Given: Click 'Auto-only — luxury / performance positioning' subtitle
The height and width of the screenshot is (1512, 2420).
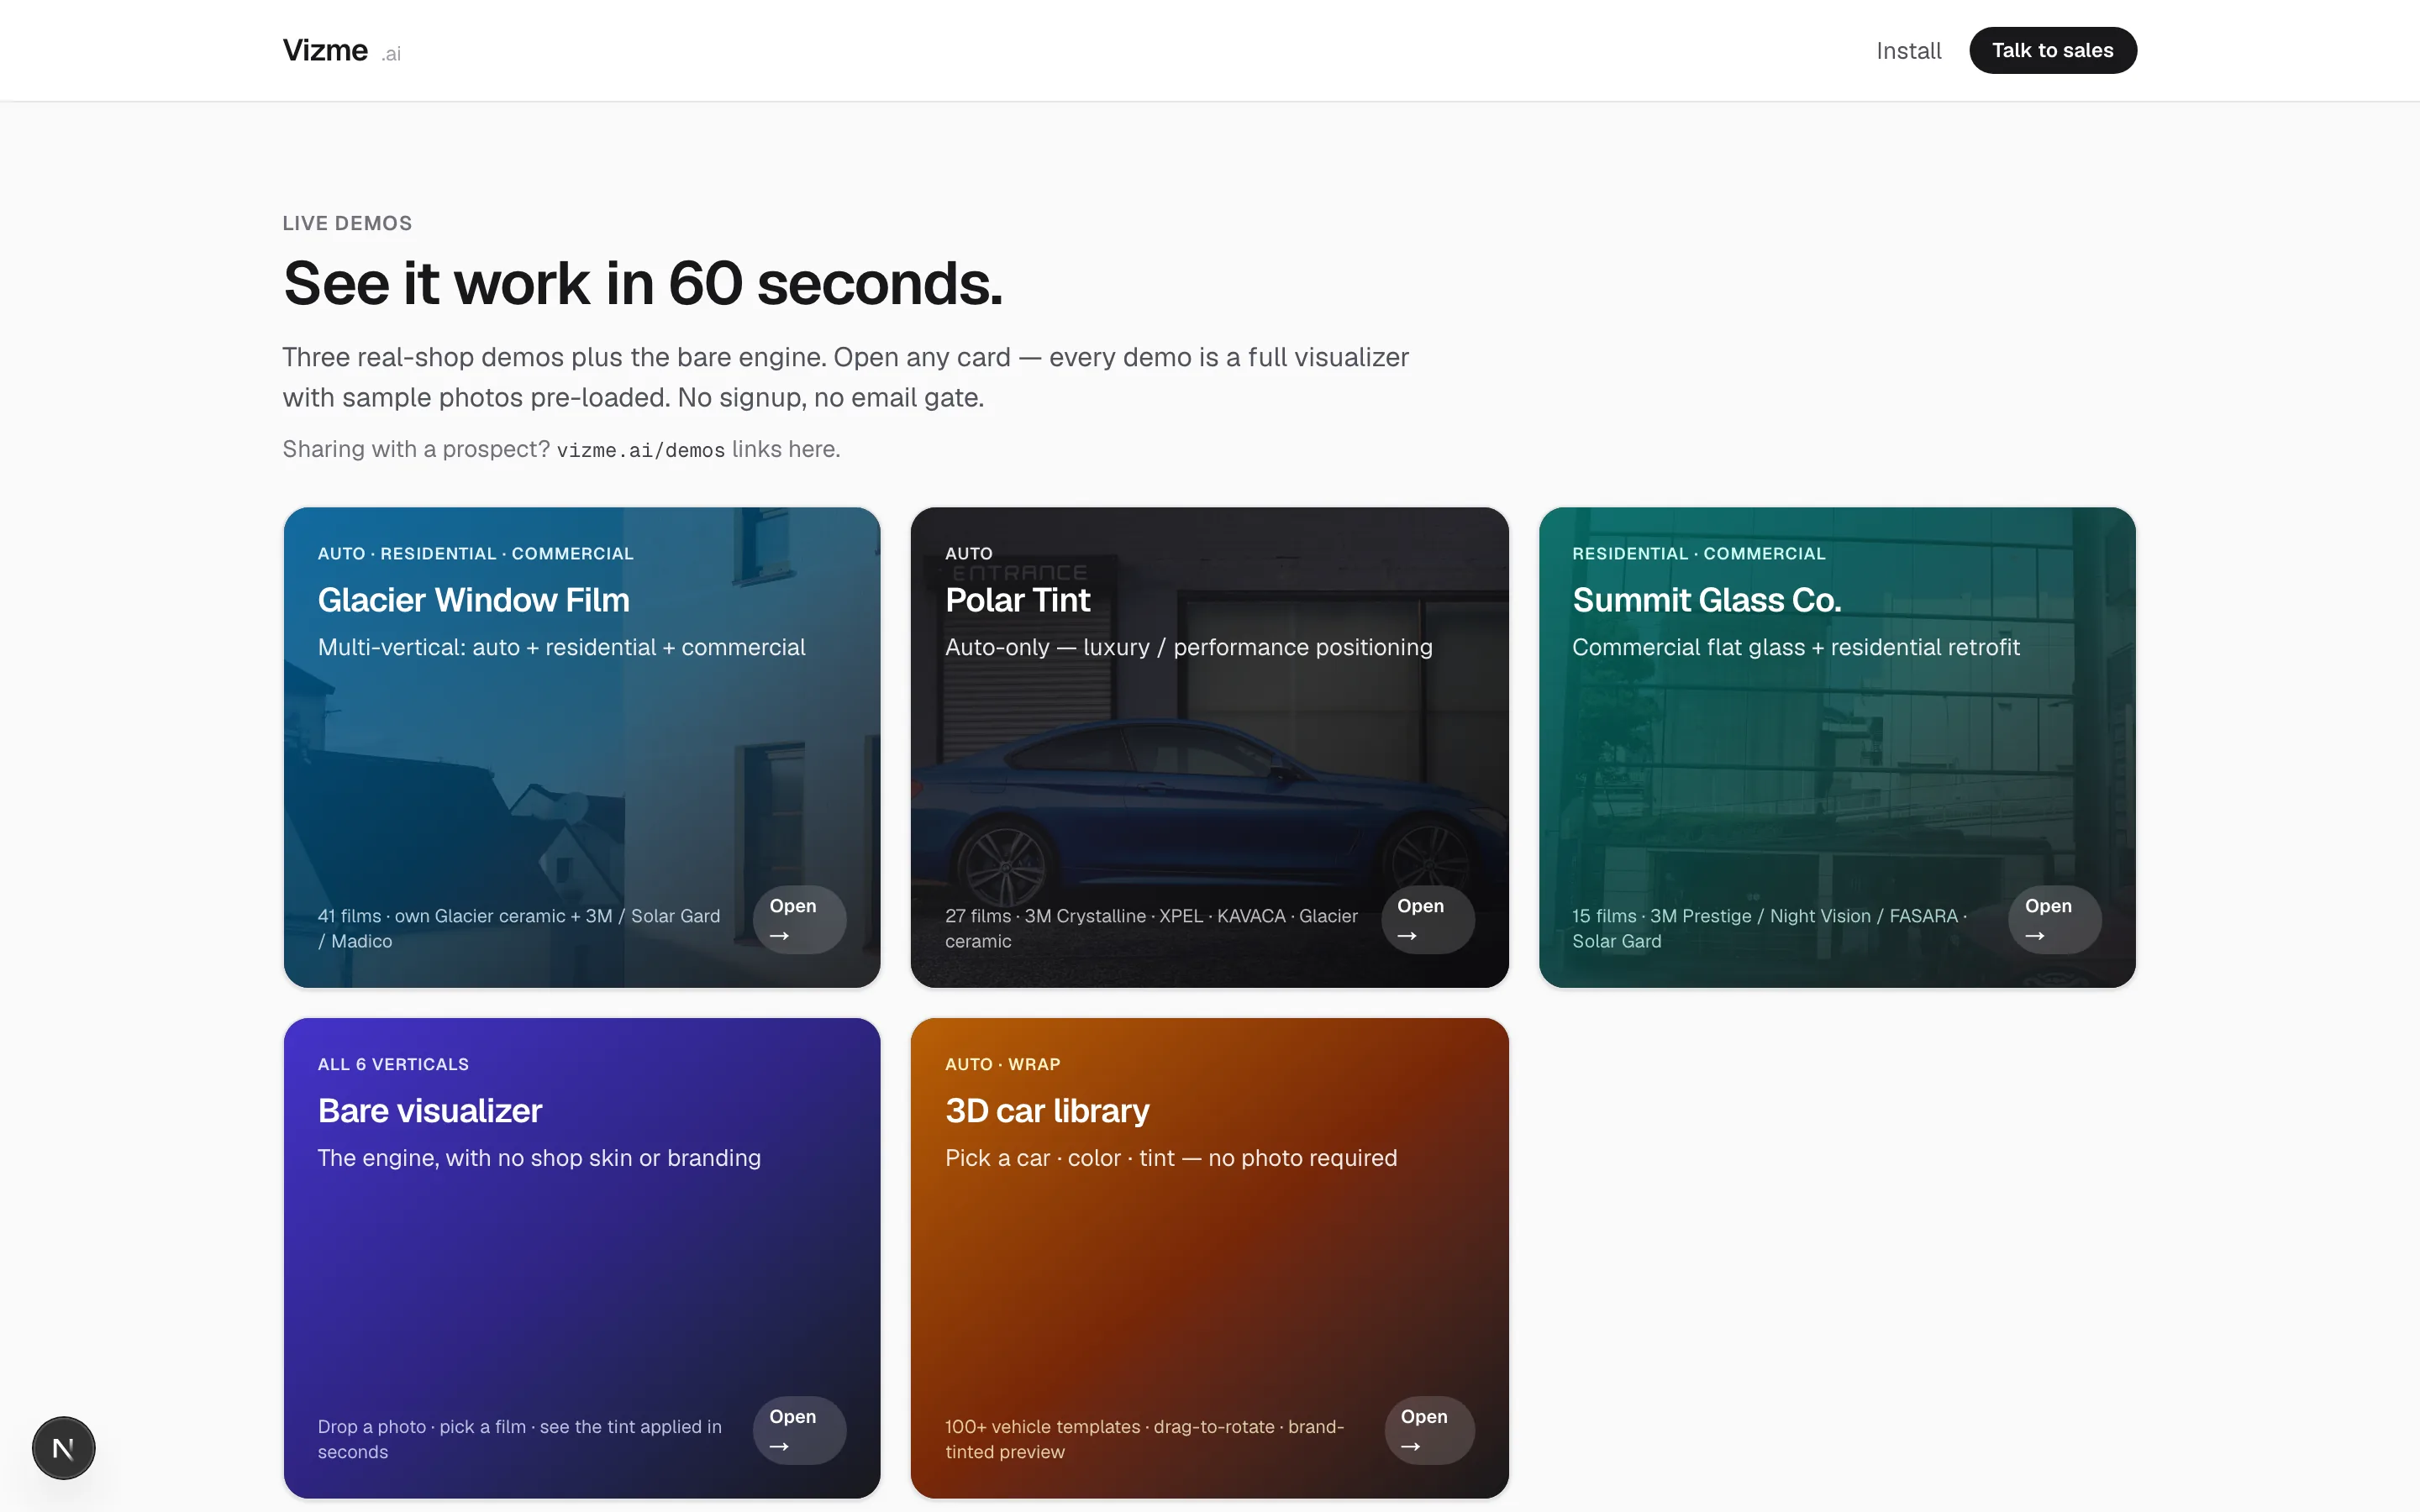Looking at the screenshot, I should pyautogui.click(x=1188, y=647).
